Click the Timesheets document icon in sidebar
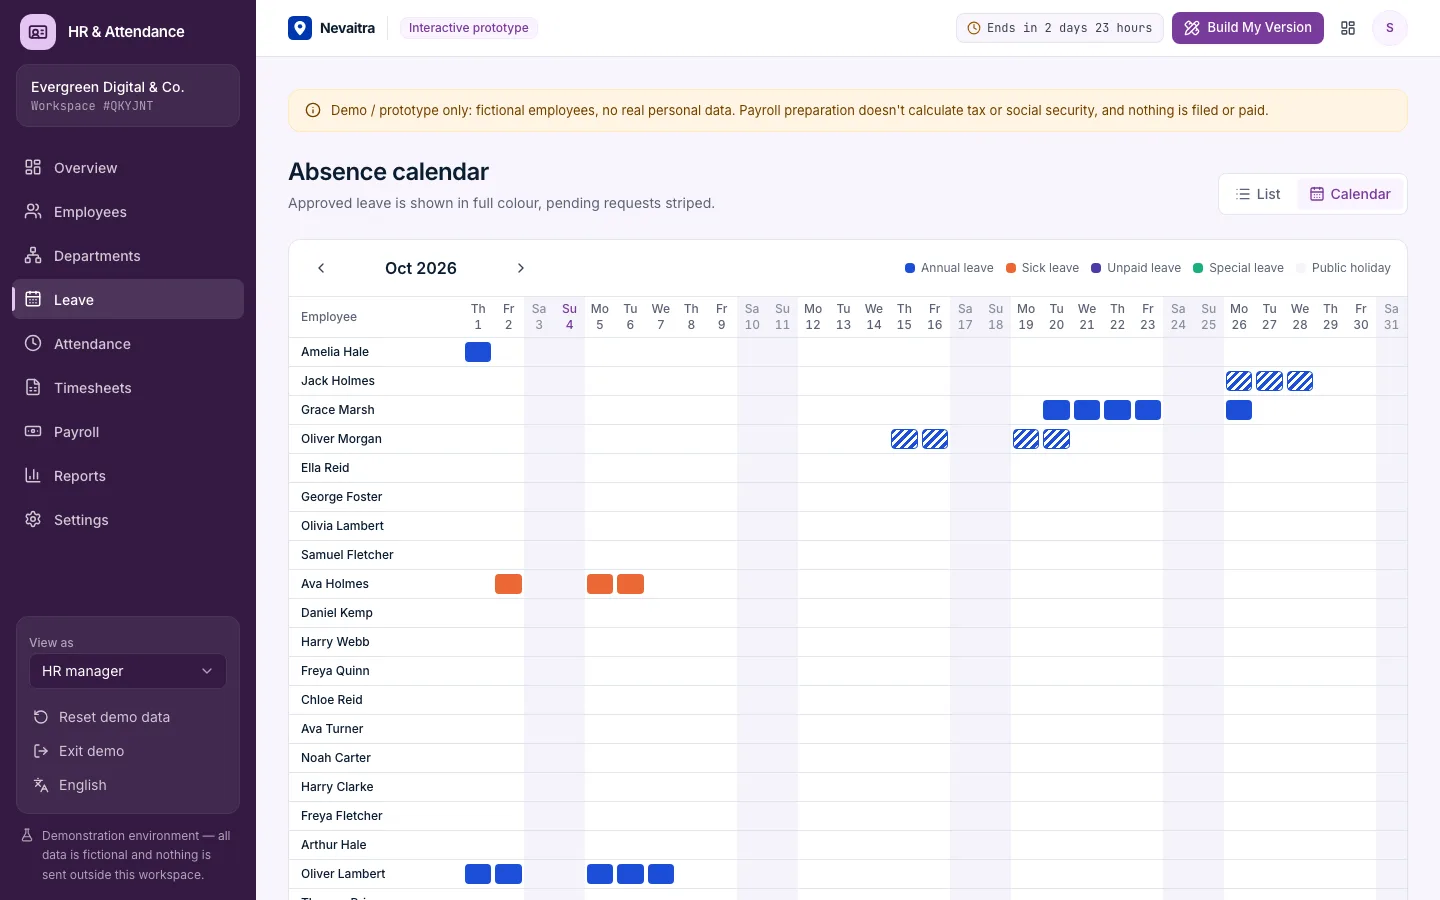 pyautogui.click(x=33, y=387)
